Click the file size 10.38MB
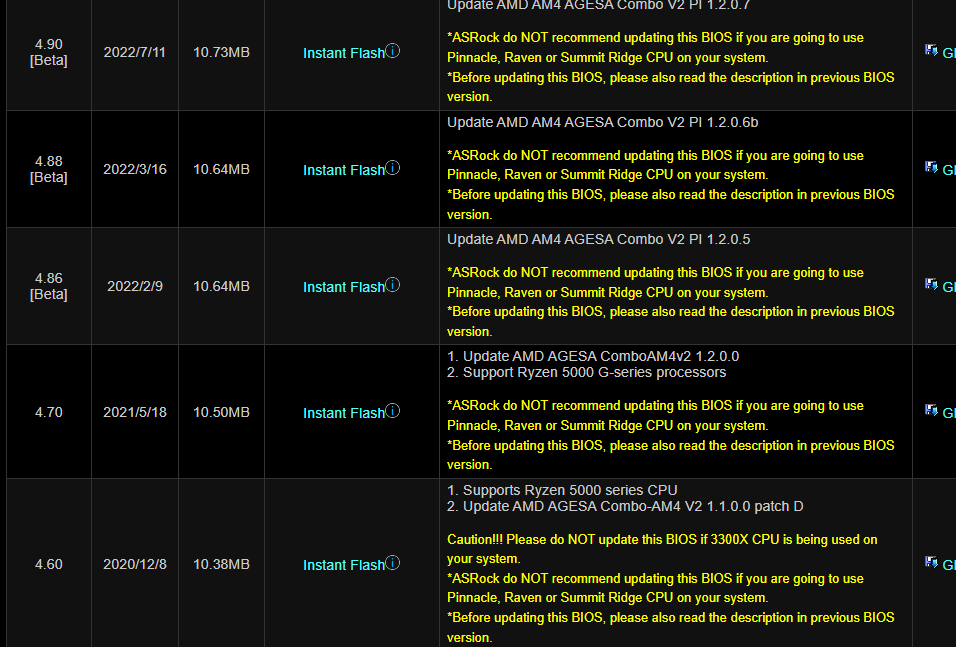The image size is (956, 647). [221, 565]
